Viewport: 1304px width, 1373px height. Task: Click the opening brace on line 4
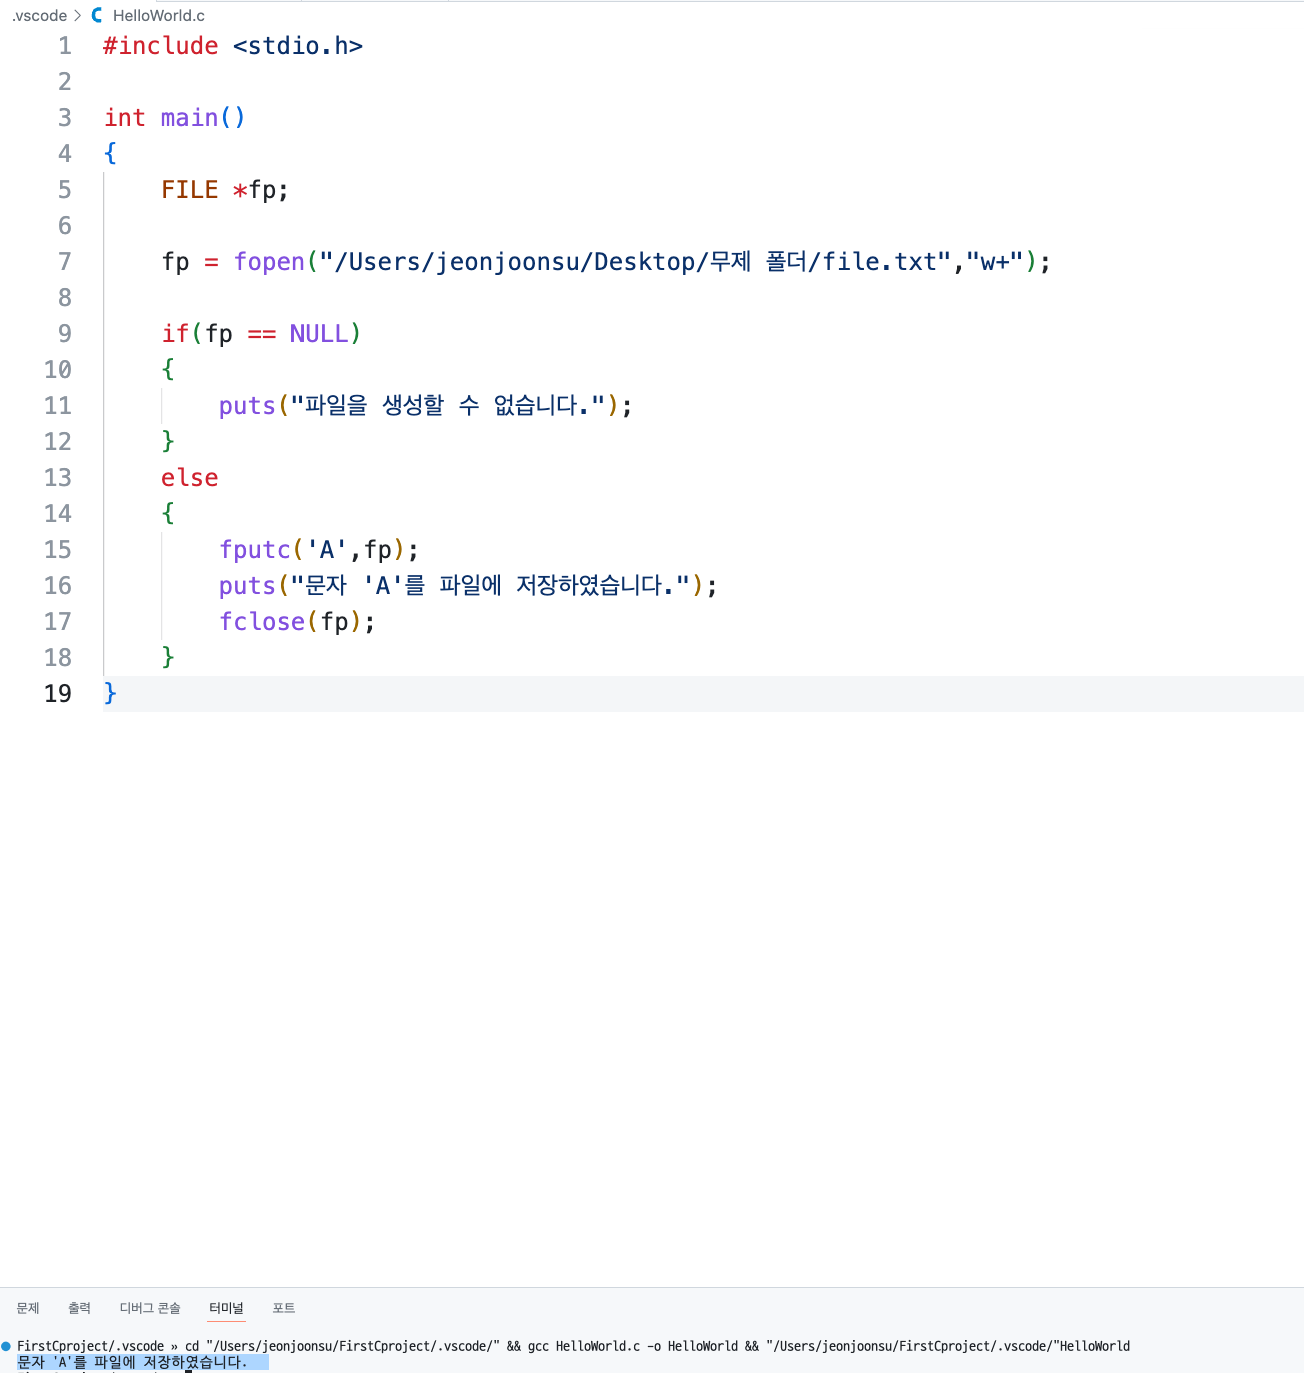pos(110,153)
